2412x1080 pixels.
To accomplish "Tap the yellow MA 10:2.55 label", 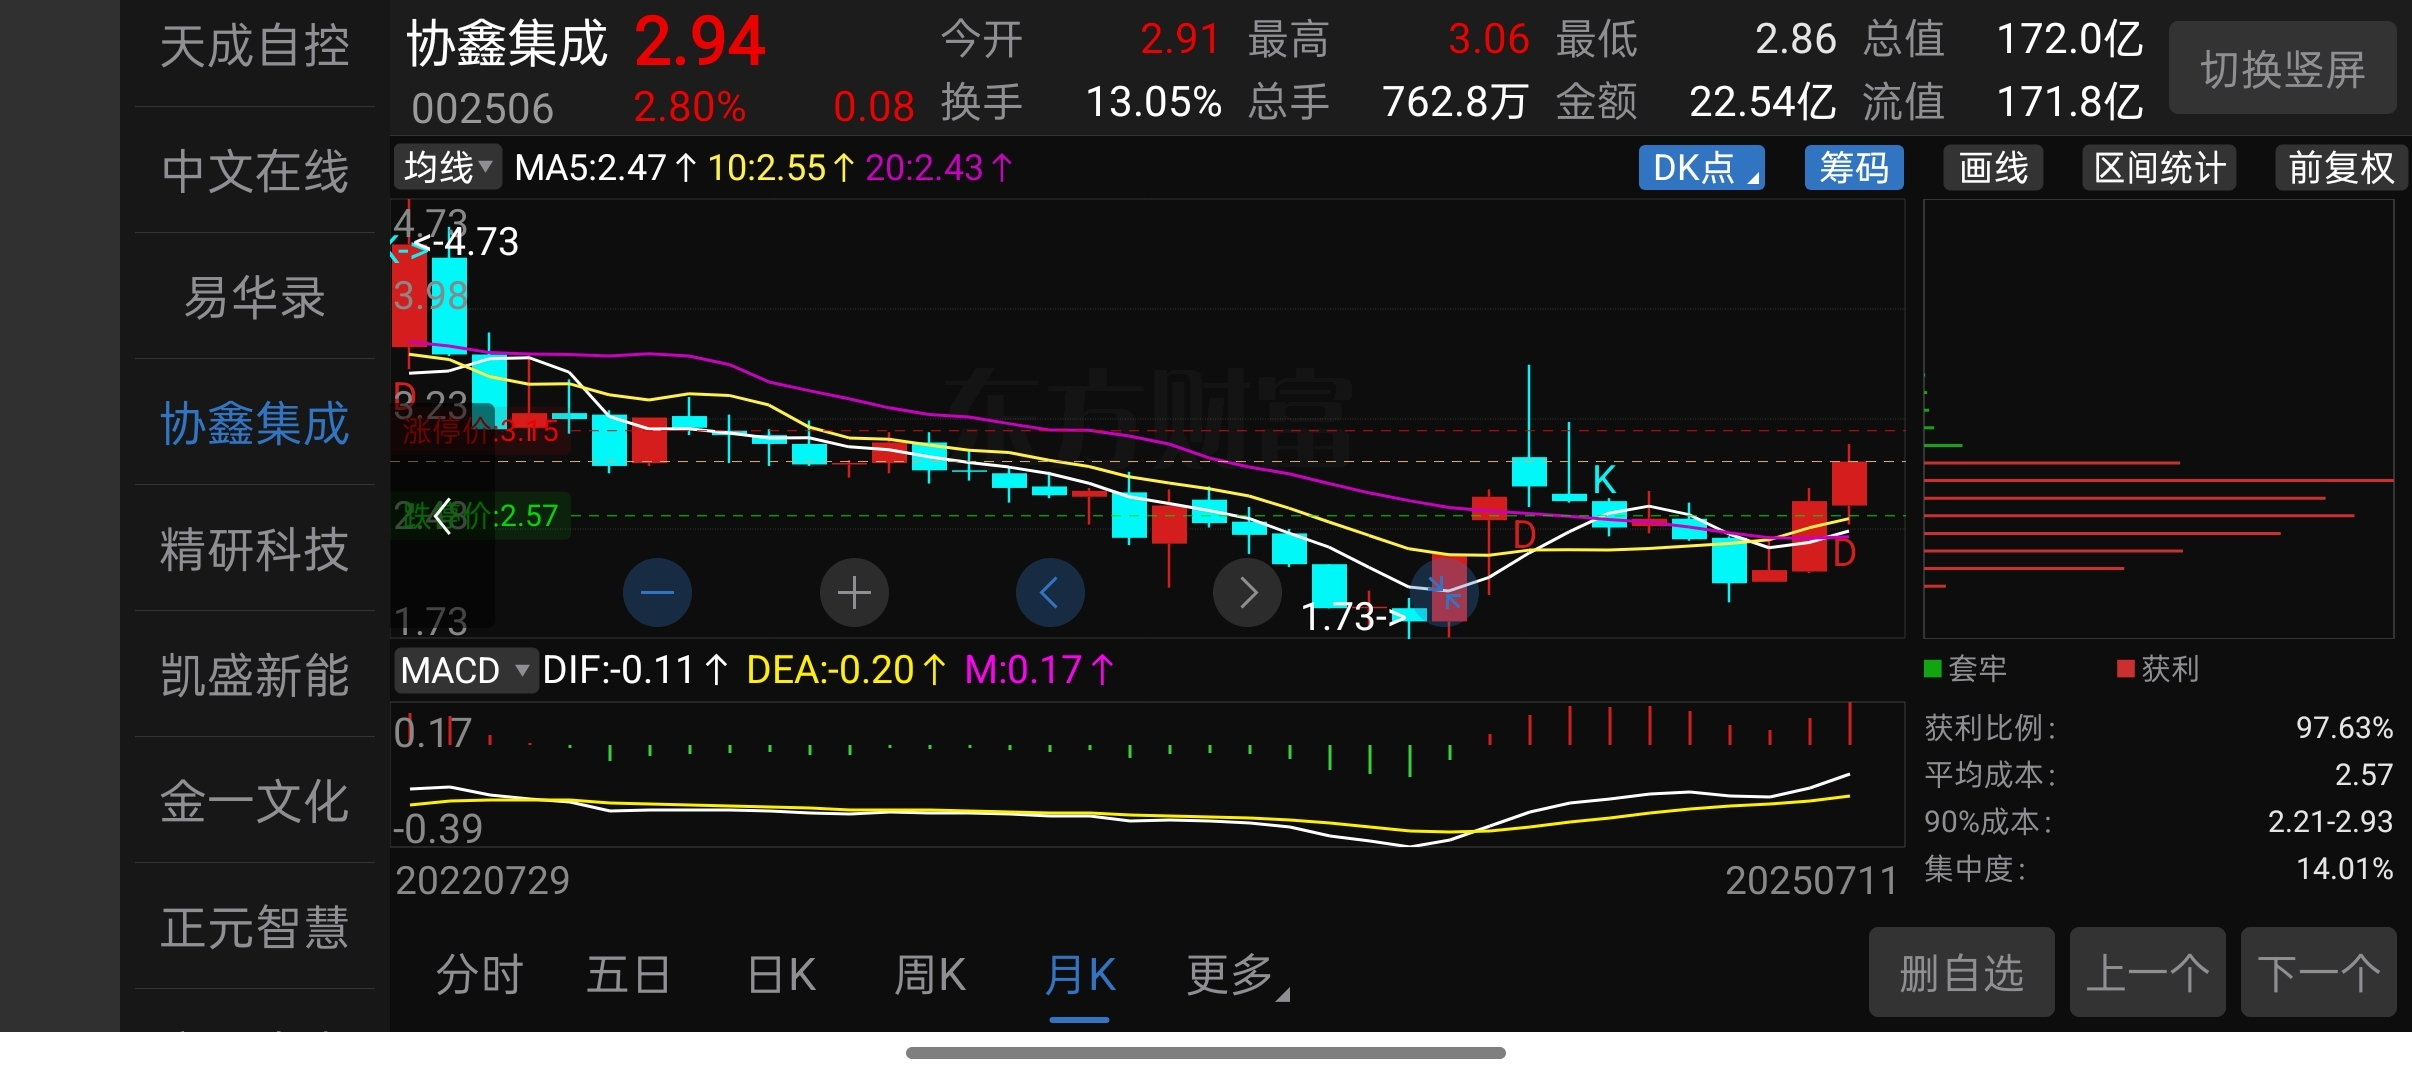I will (x=781, y=168).
